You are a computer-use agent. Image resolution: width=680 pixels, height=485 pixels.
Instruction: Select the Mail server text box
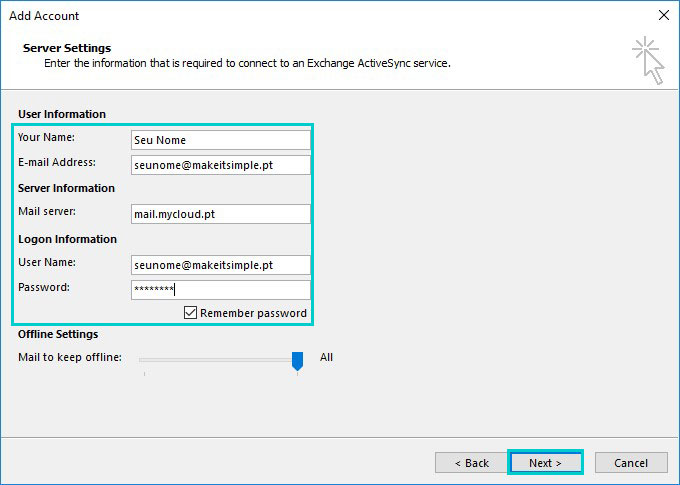(x=221, y=214)
